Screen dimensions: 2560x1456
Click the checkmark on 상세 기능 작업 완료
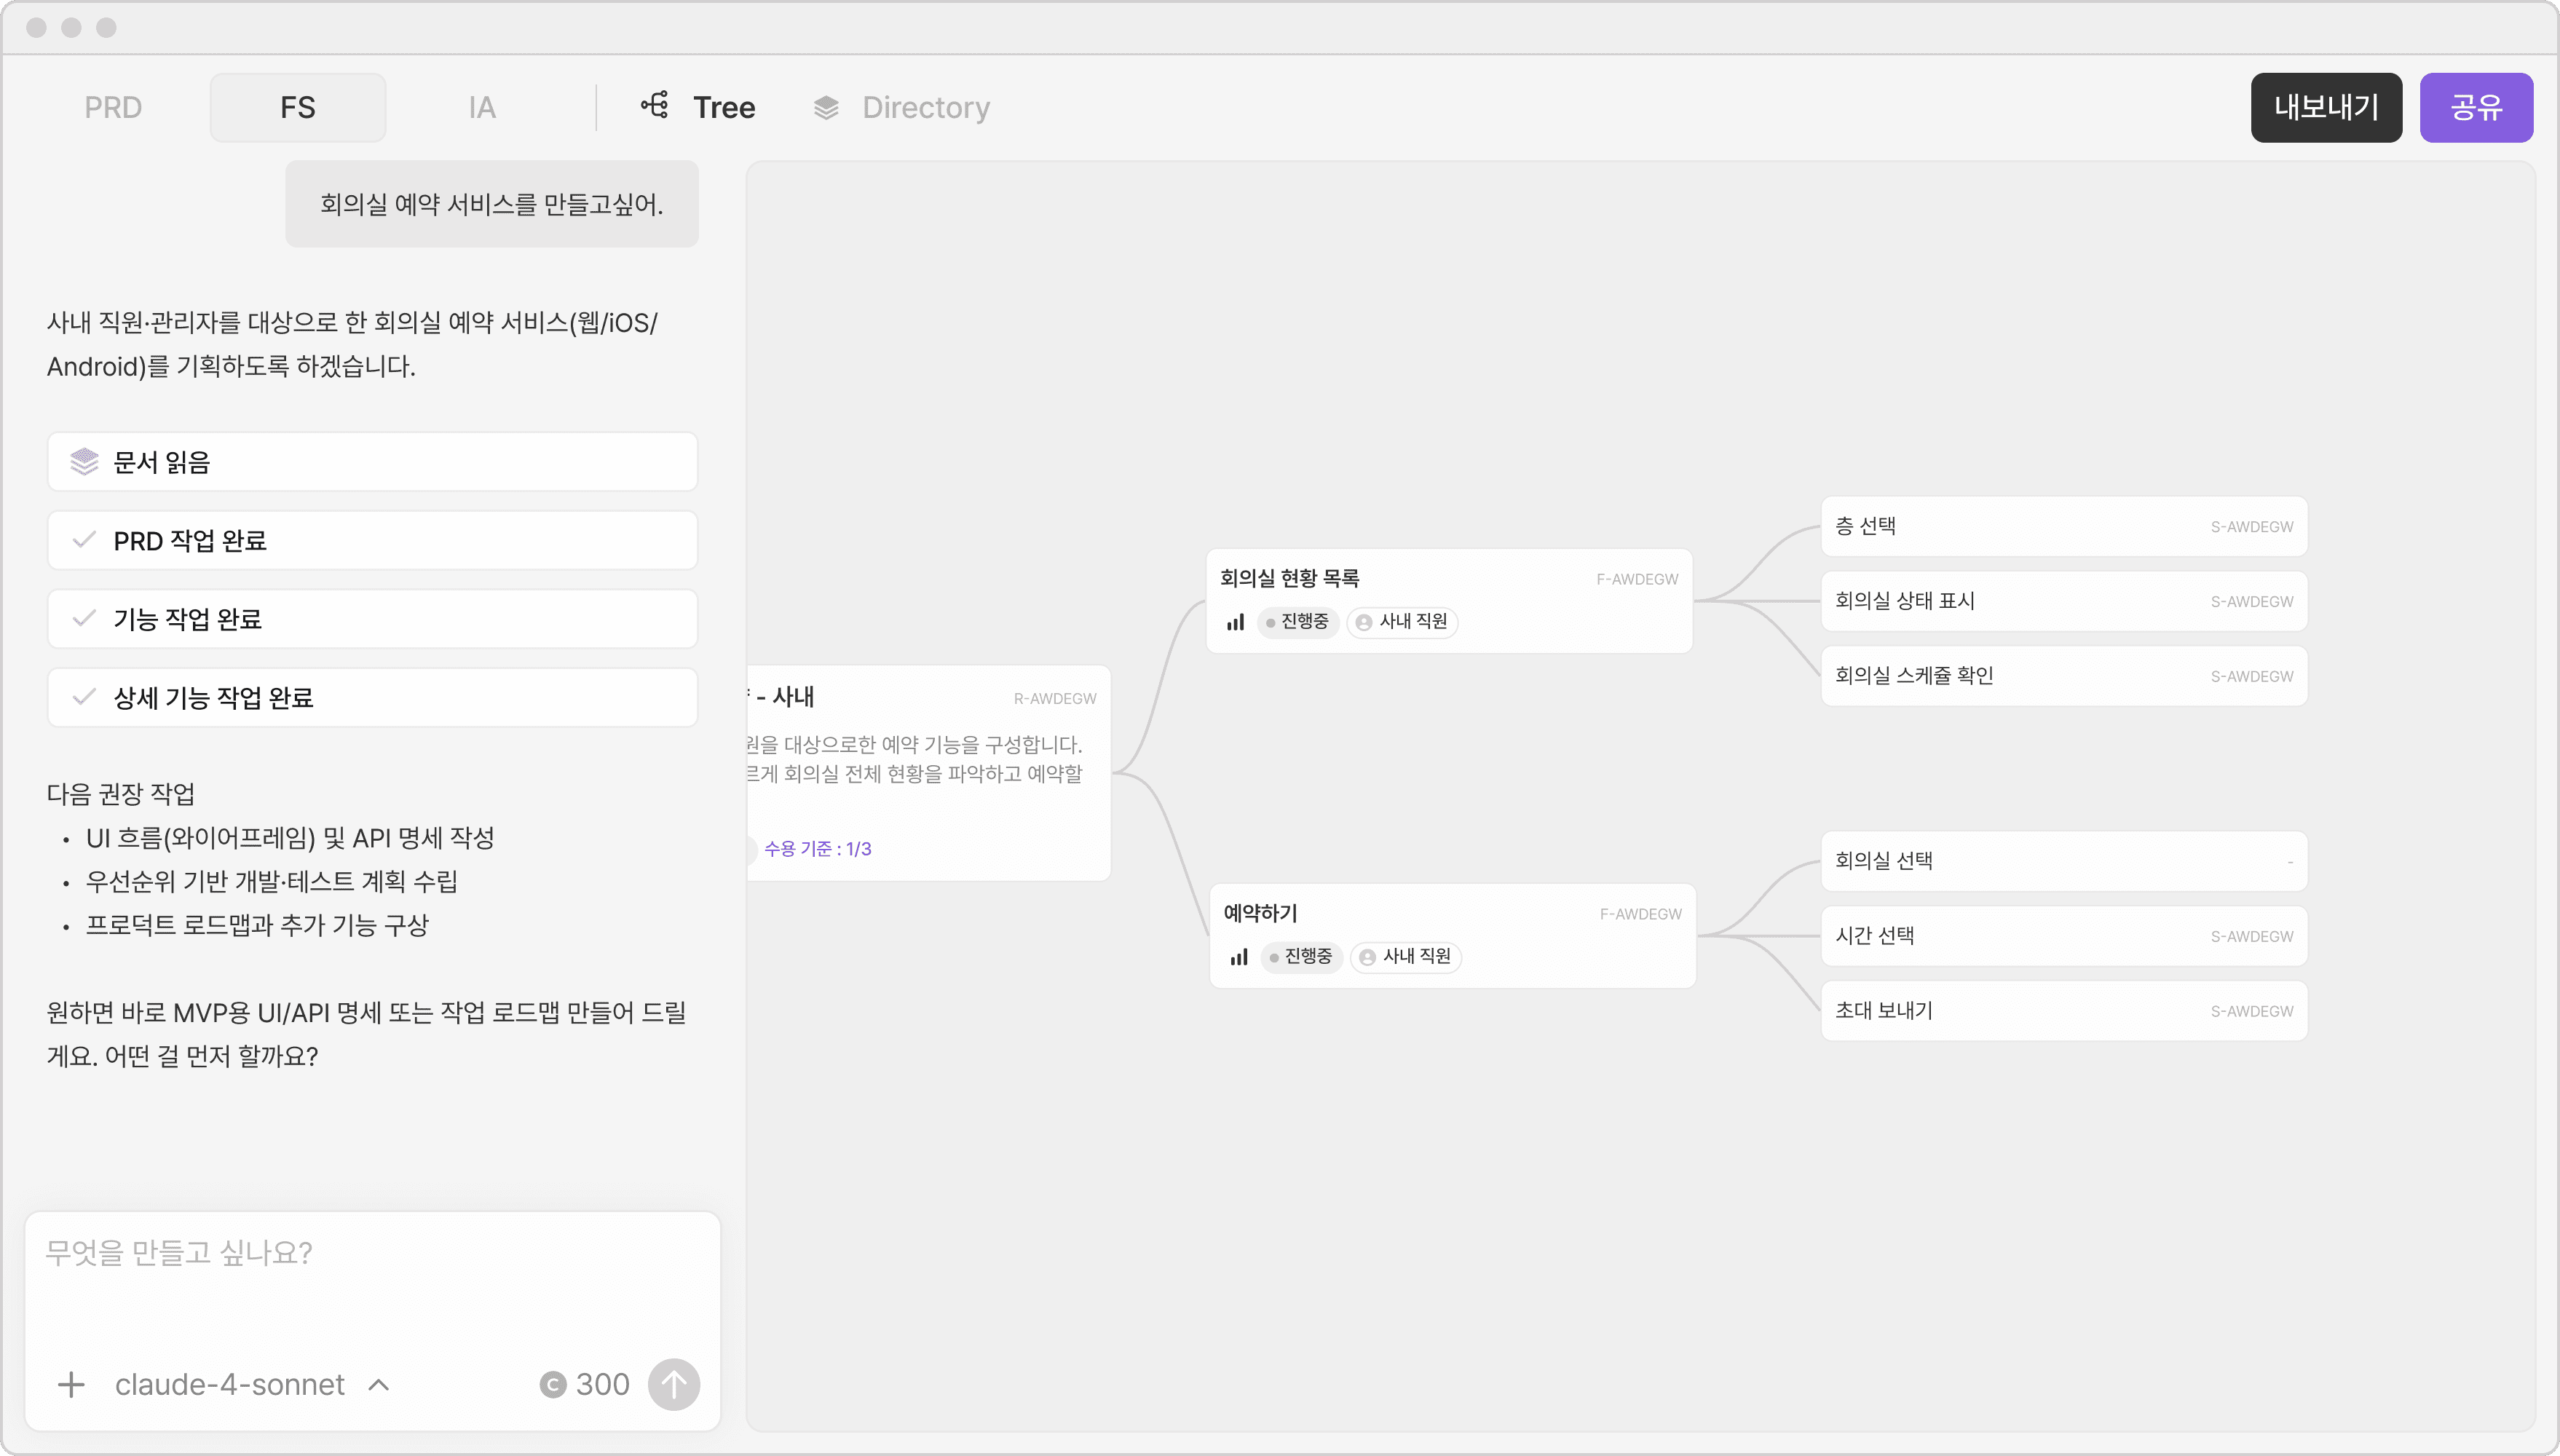84,697
